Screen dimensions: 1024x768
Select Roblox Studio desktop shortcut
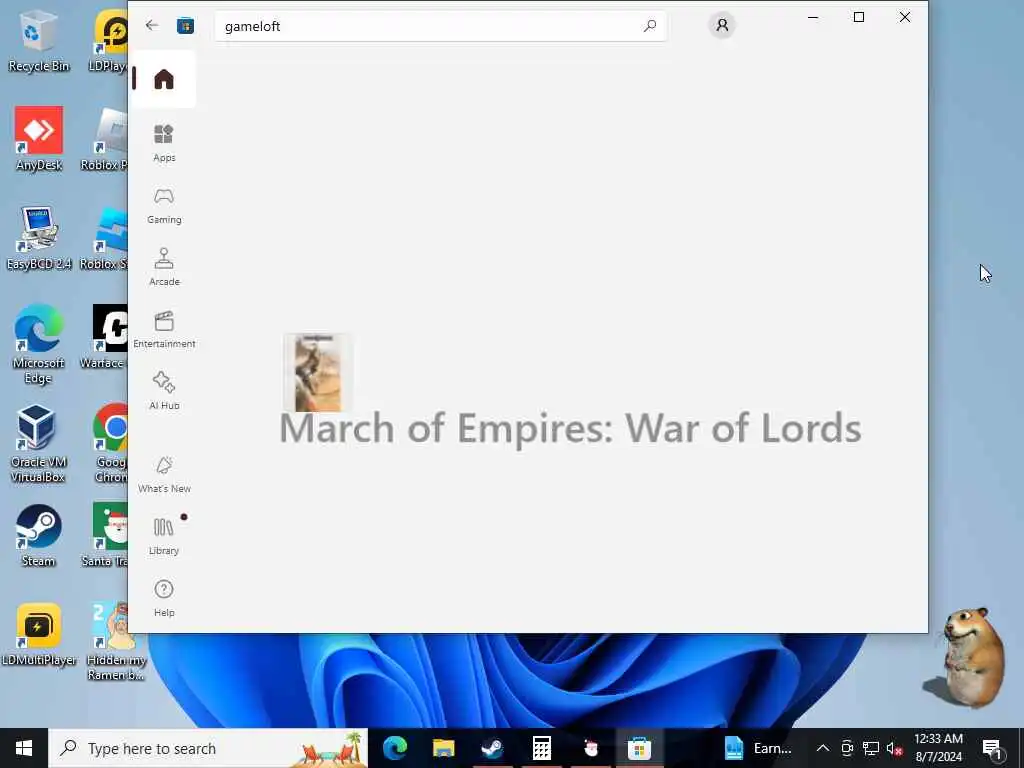coord(106,238)
